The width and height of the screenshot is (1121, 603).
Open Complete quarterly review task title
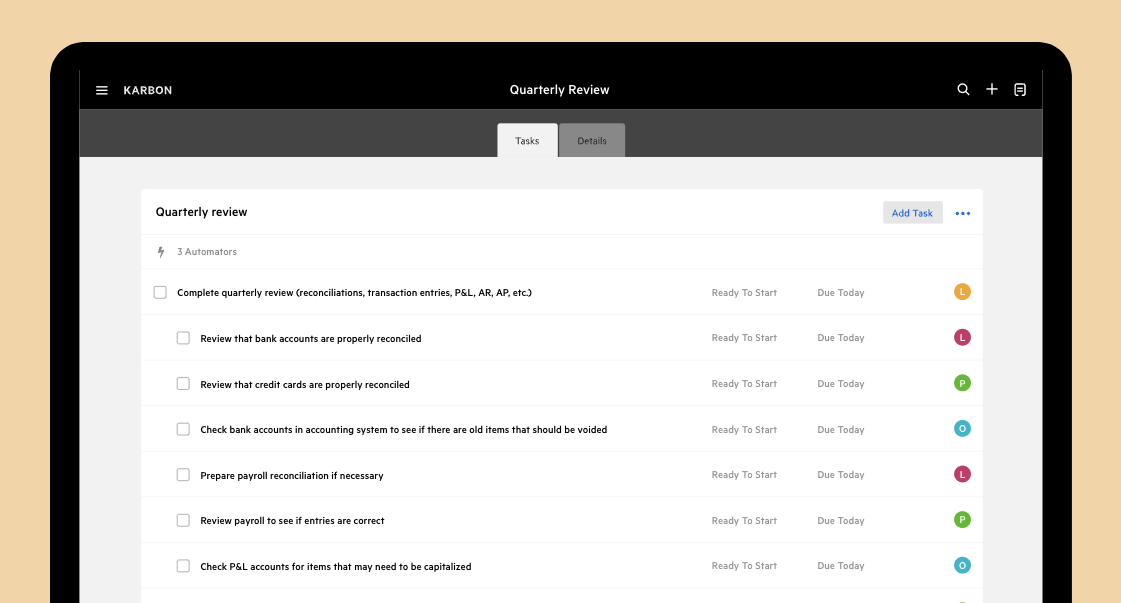354,293
